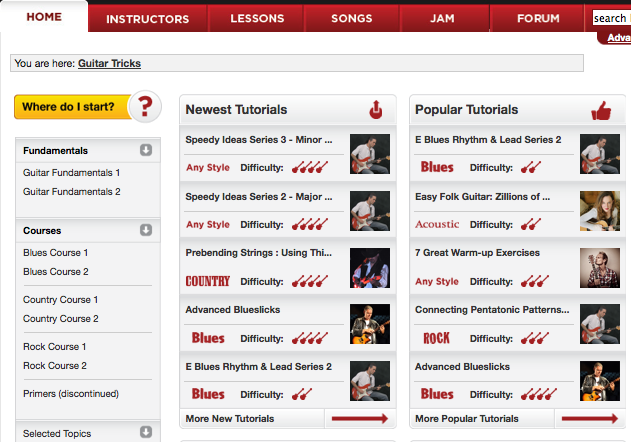
Task: Click the ROCK style badge under Connecting Pentatonic Patterns
Action: pyautogui.click(x=437, y=338)
